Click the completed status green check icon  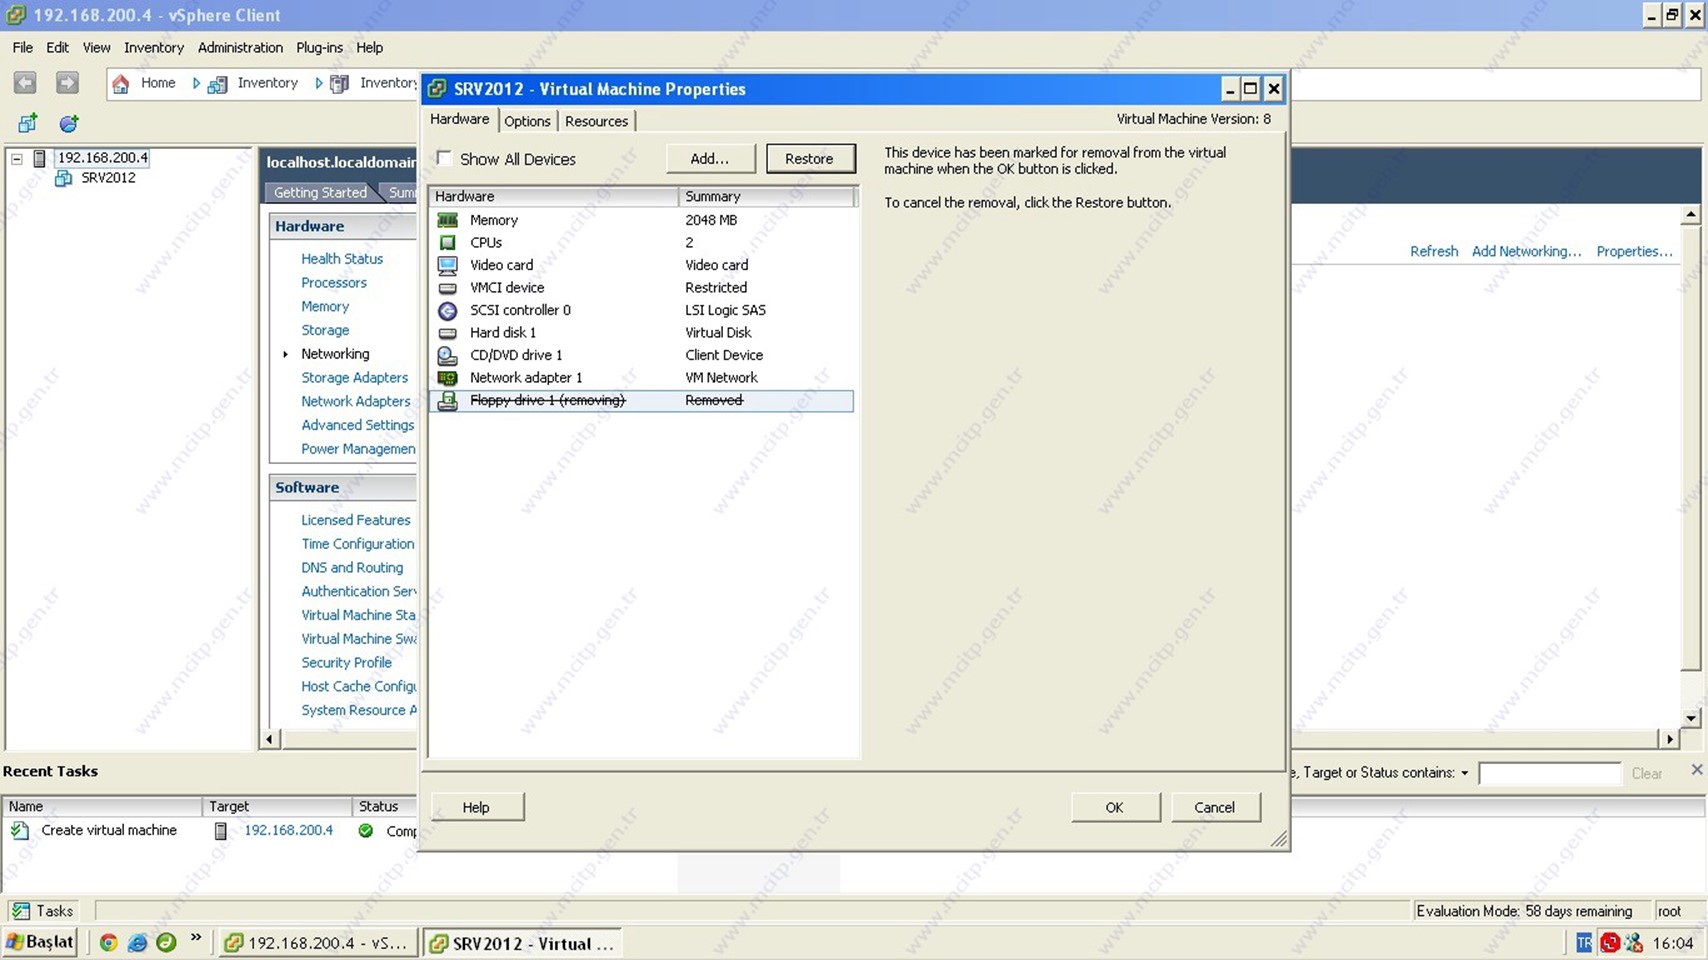tap(366, 831)
